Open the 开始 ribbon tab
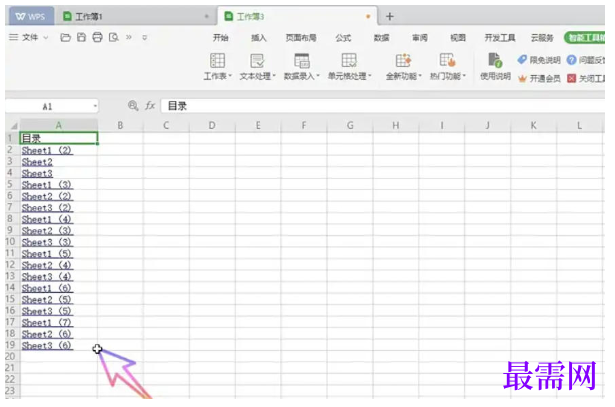 [220, 38]
